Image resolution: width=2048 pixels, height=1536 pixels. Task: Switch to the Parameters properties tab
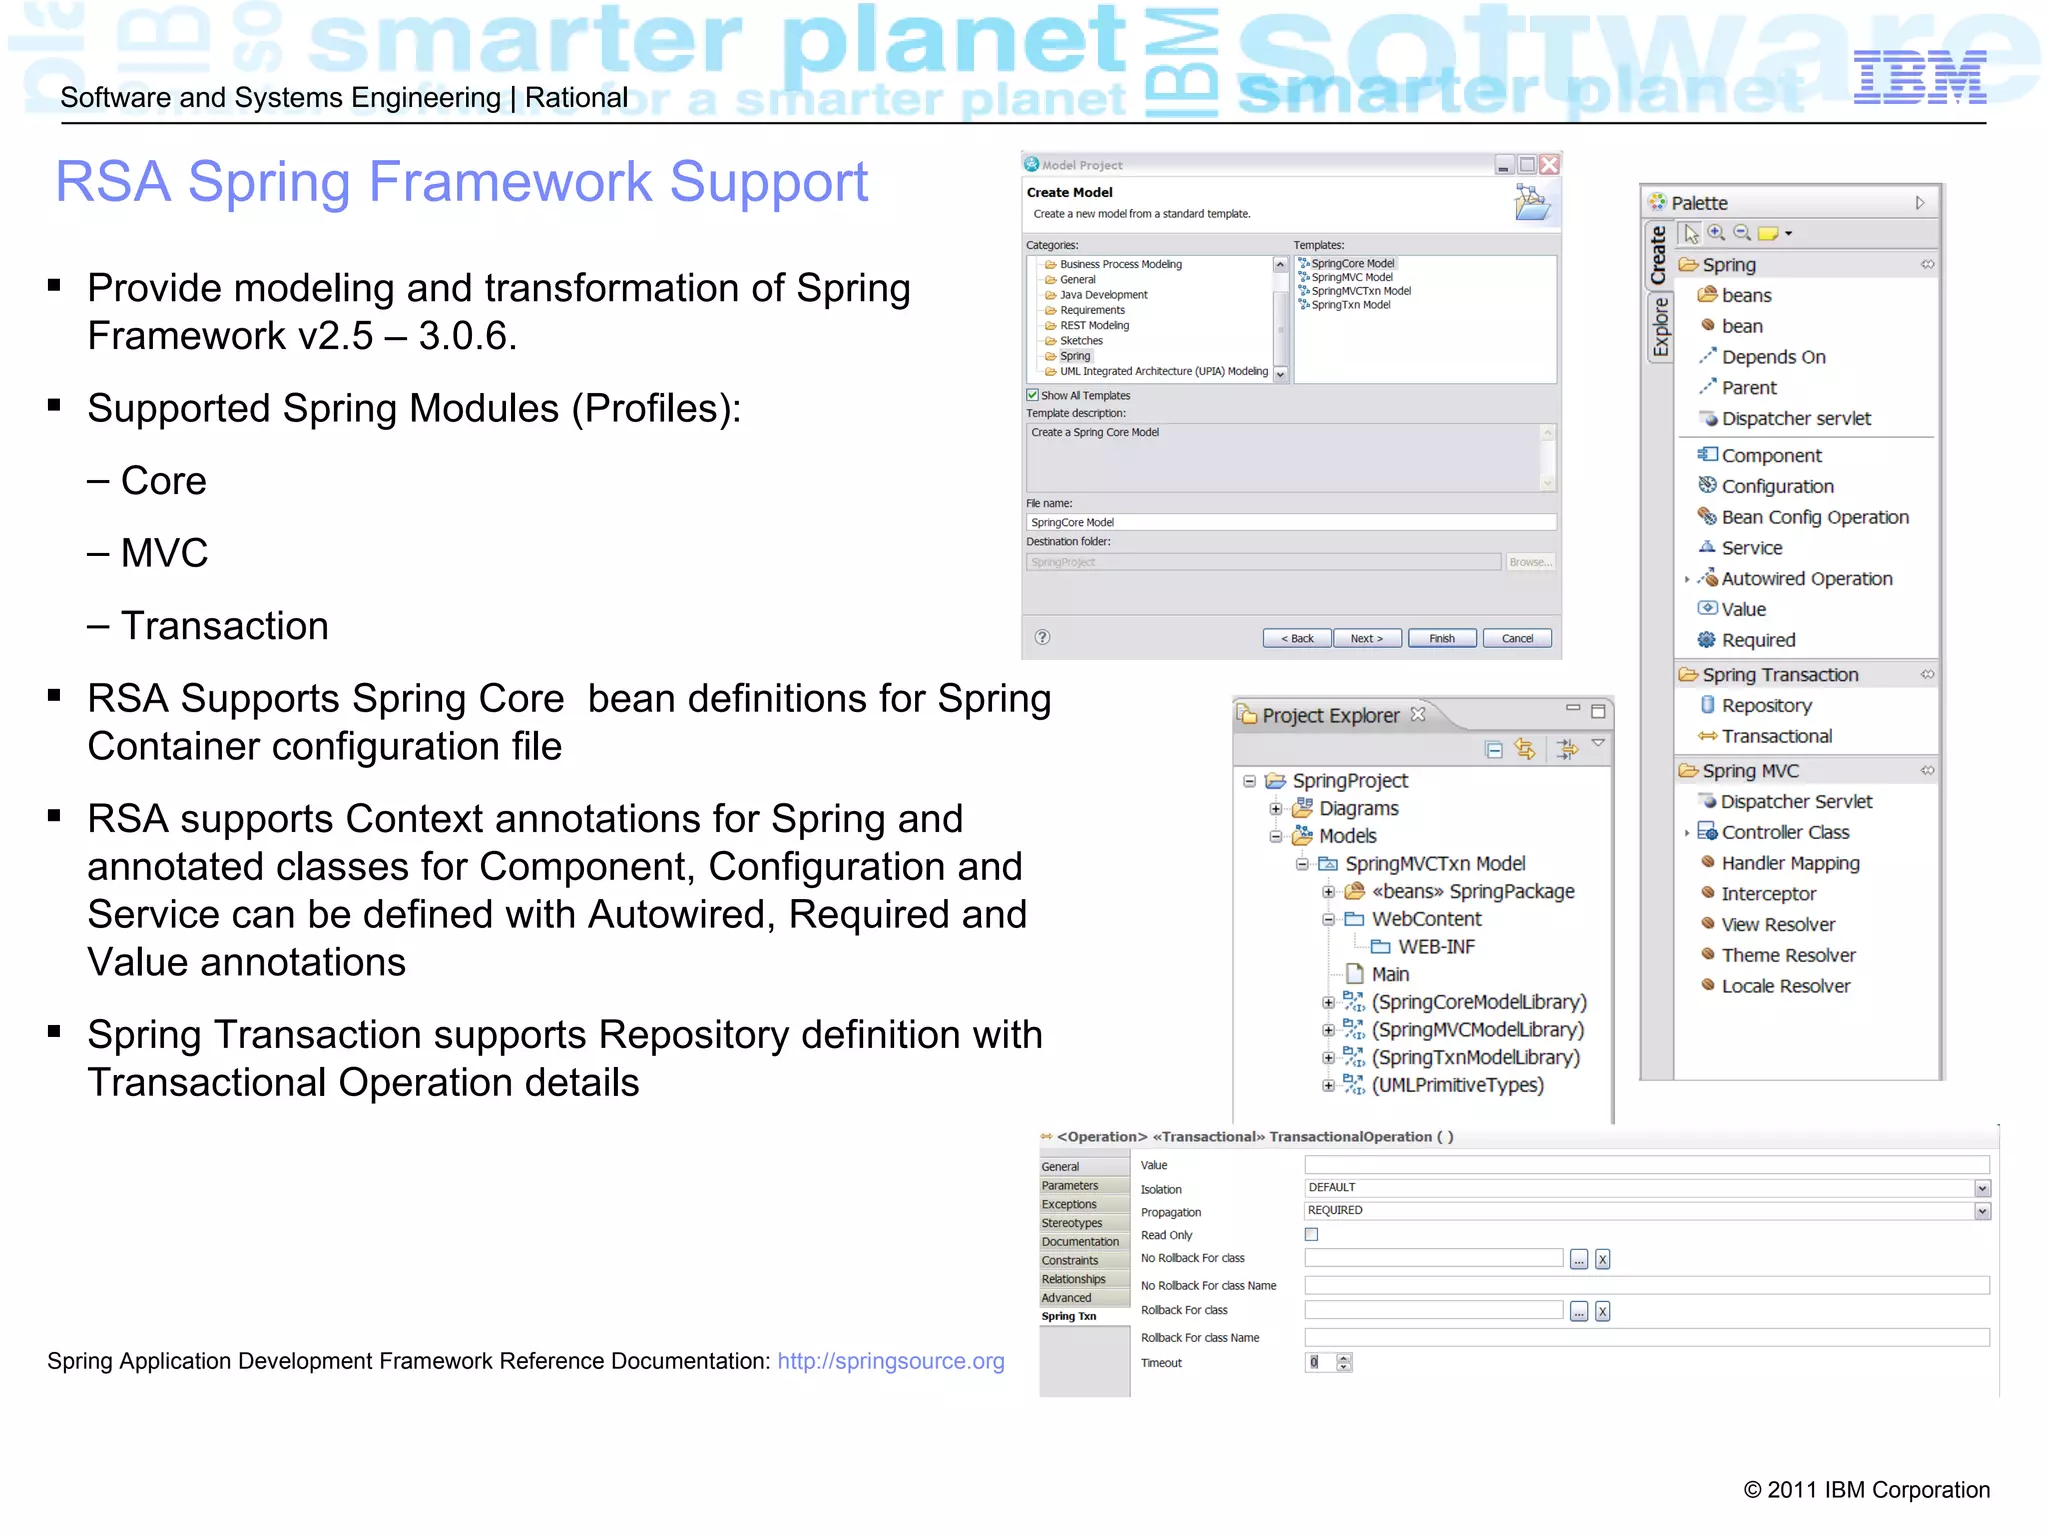point(1084,1185)
